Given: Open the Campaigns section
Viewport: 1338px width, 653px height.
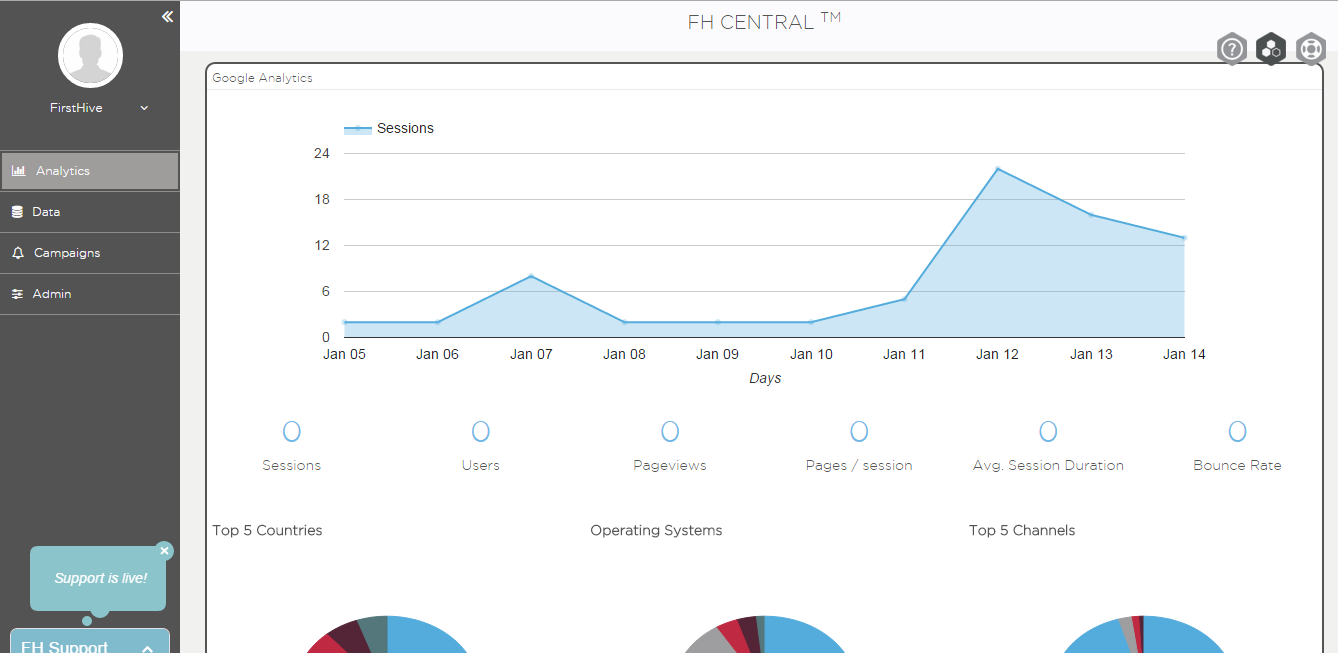Looking at the screenshot, I should pos(90,253).
